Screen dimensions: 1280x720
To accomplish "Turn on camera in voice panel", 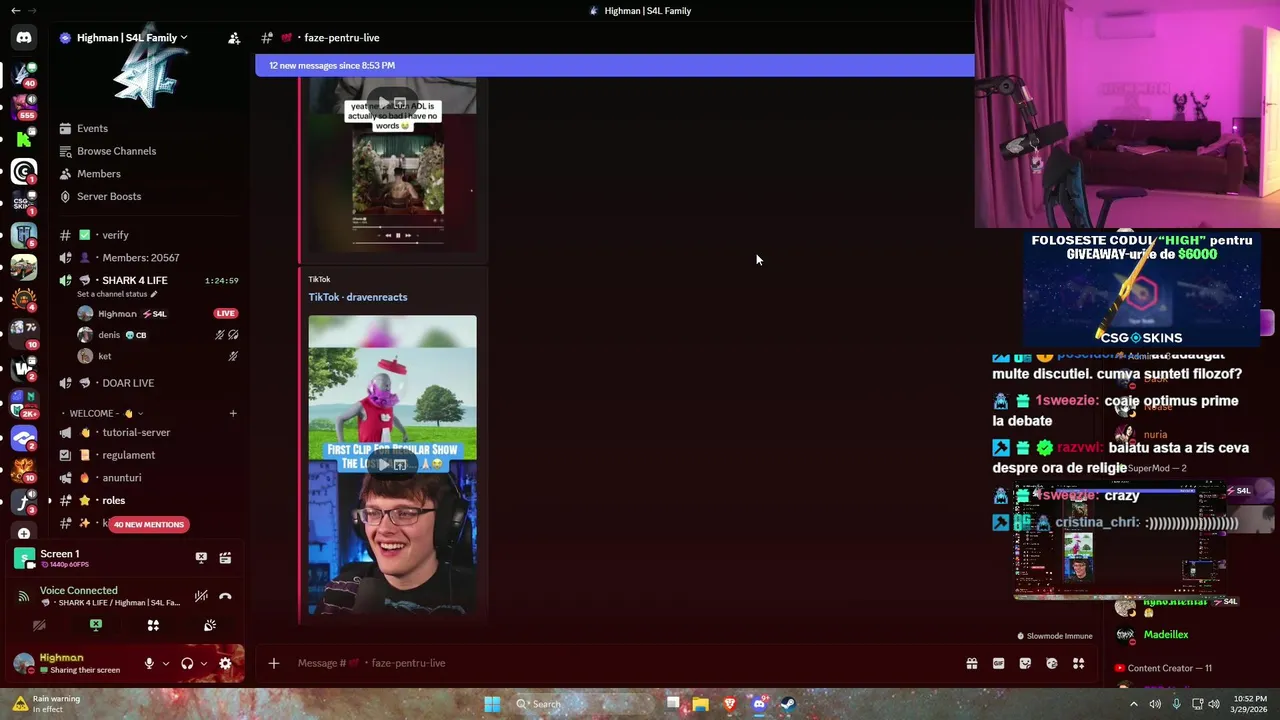I will click(39, 625).
